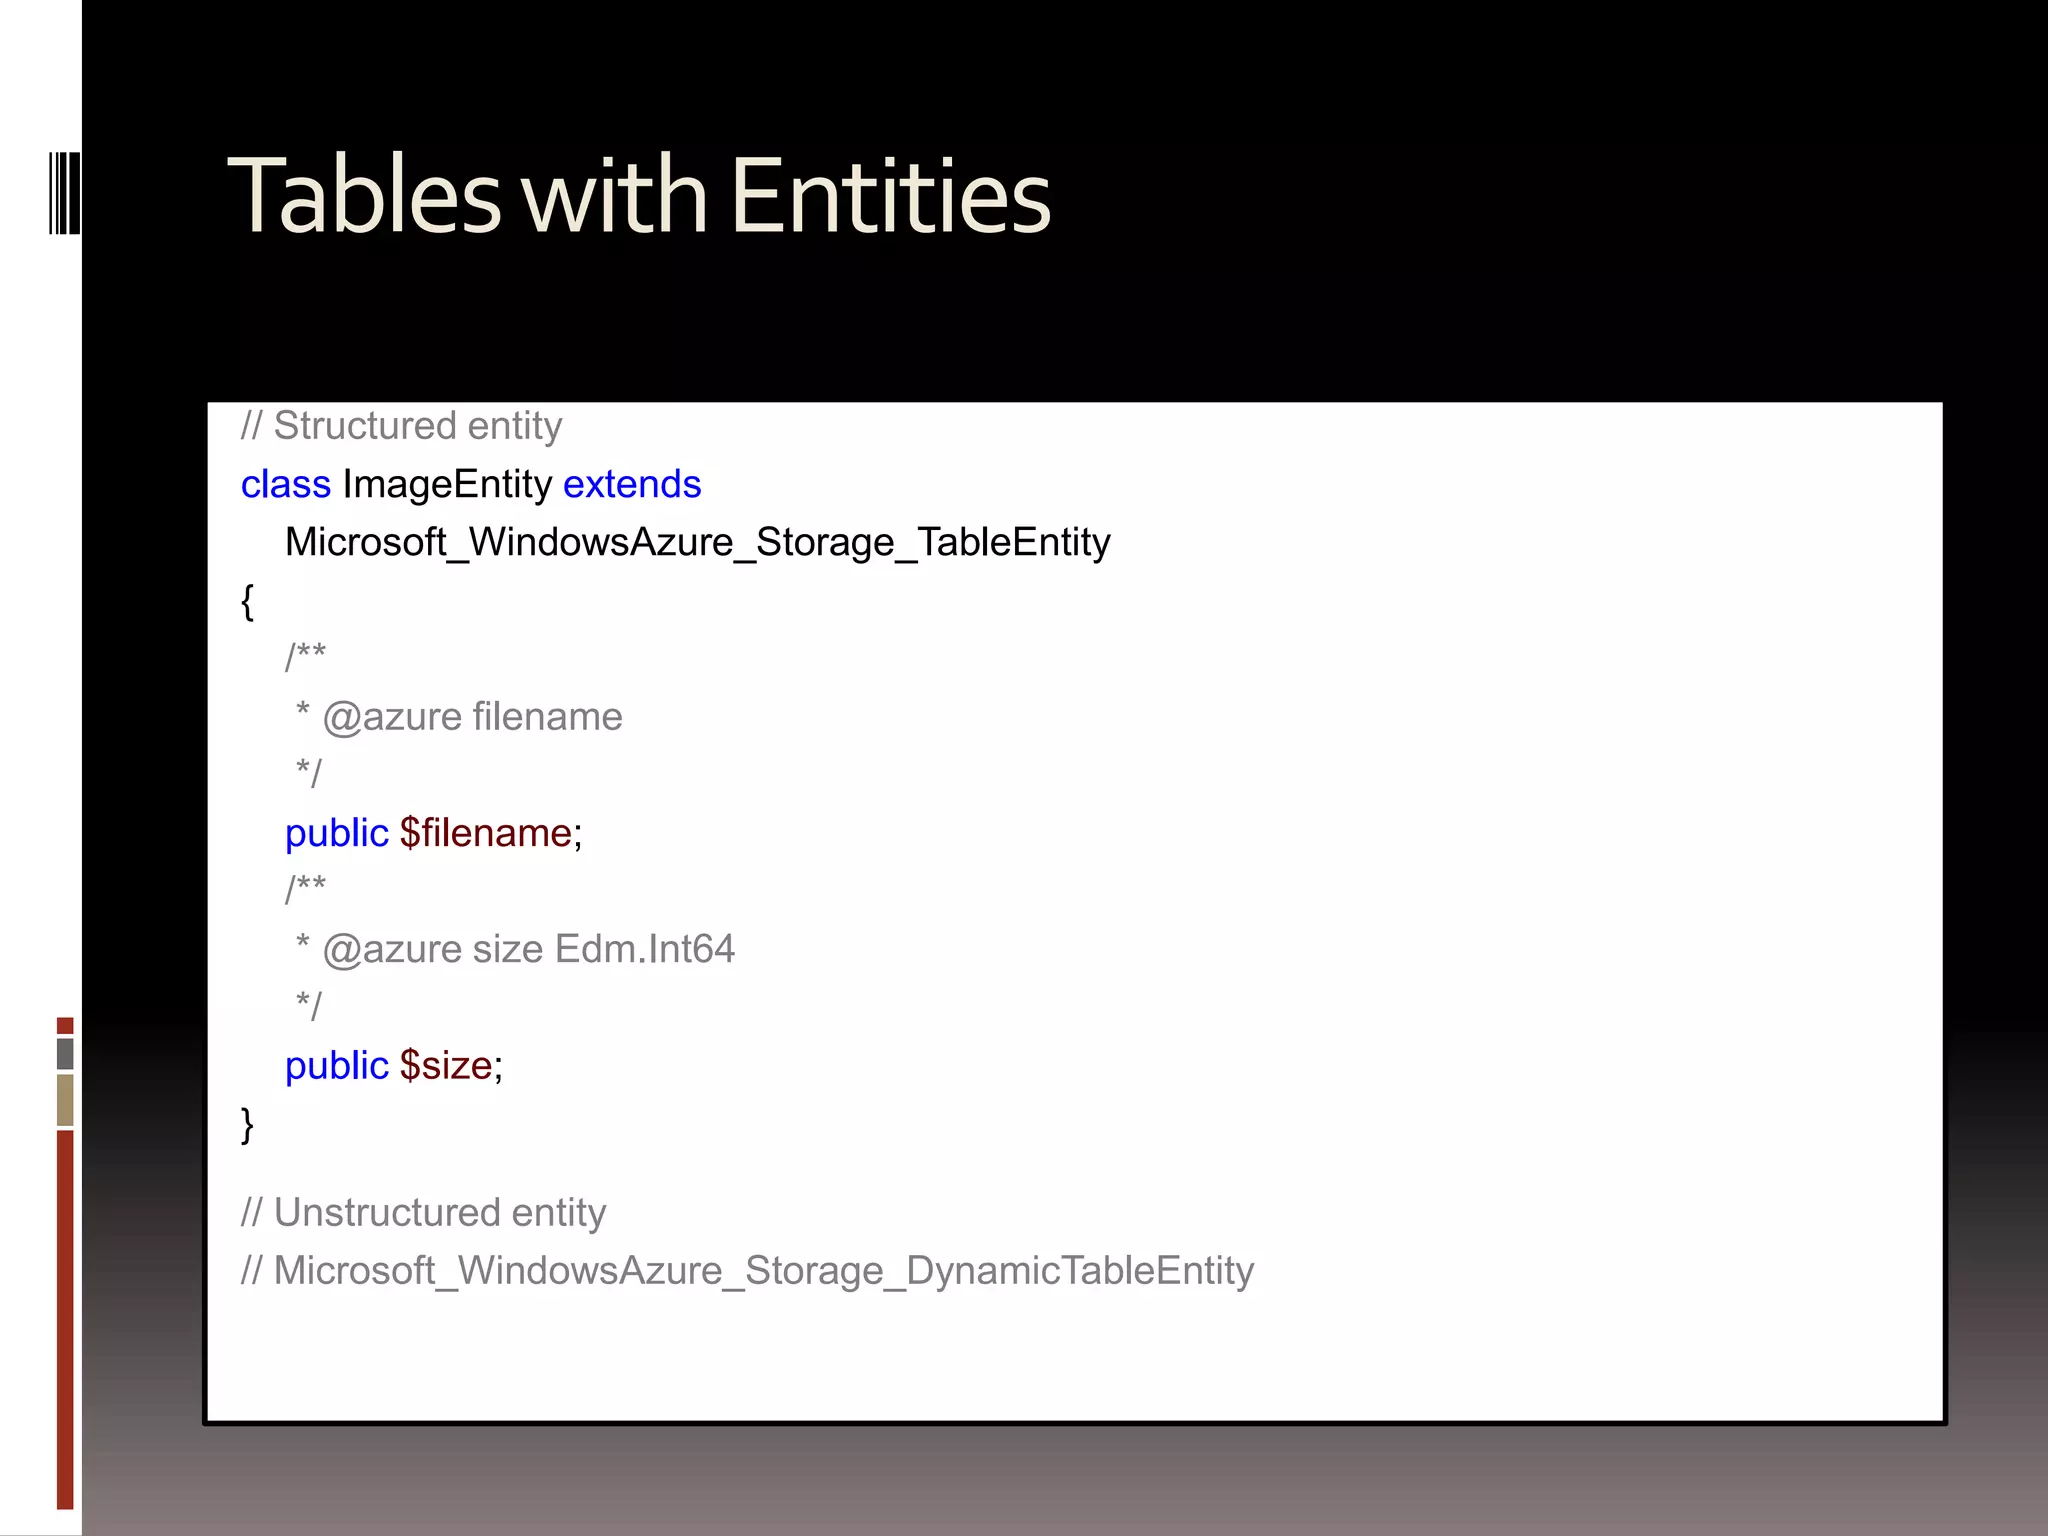Screen dimensions: 2048x1536
Task: Click 'Microsoft_WindowsAzure_Storage_TableEntity' base class text
Action: 697,542
